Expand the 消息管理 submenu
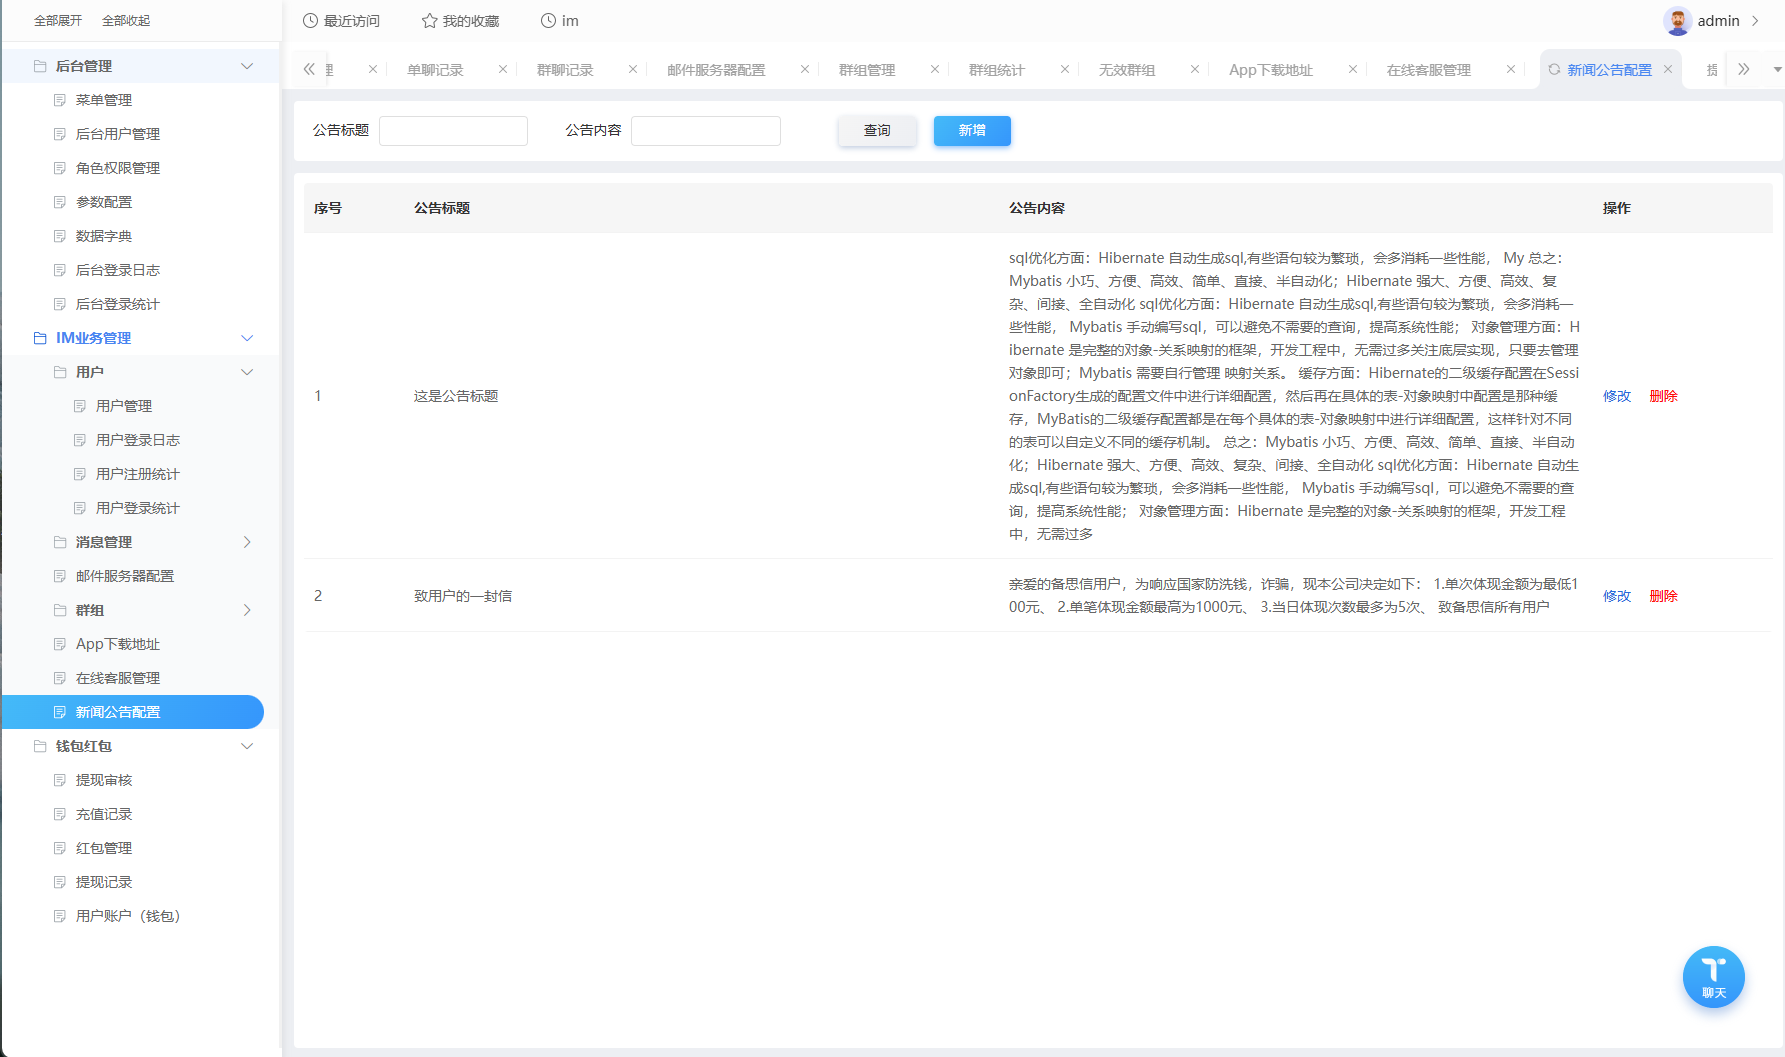 [247, 542]
